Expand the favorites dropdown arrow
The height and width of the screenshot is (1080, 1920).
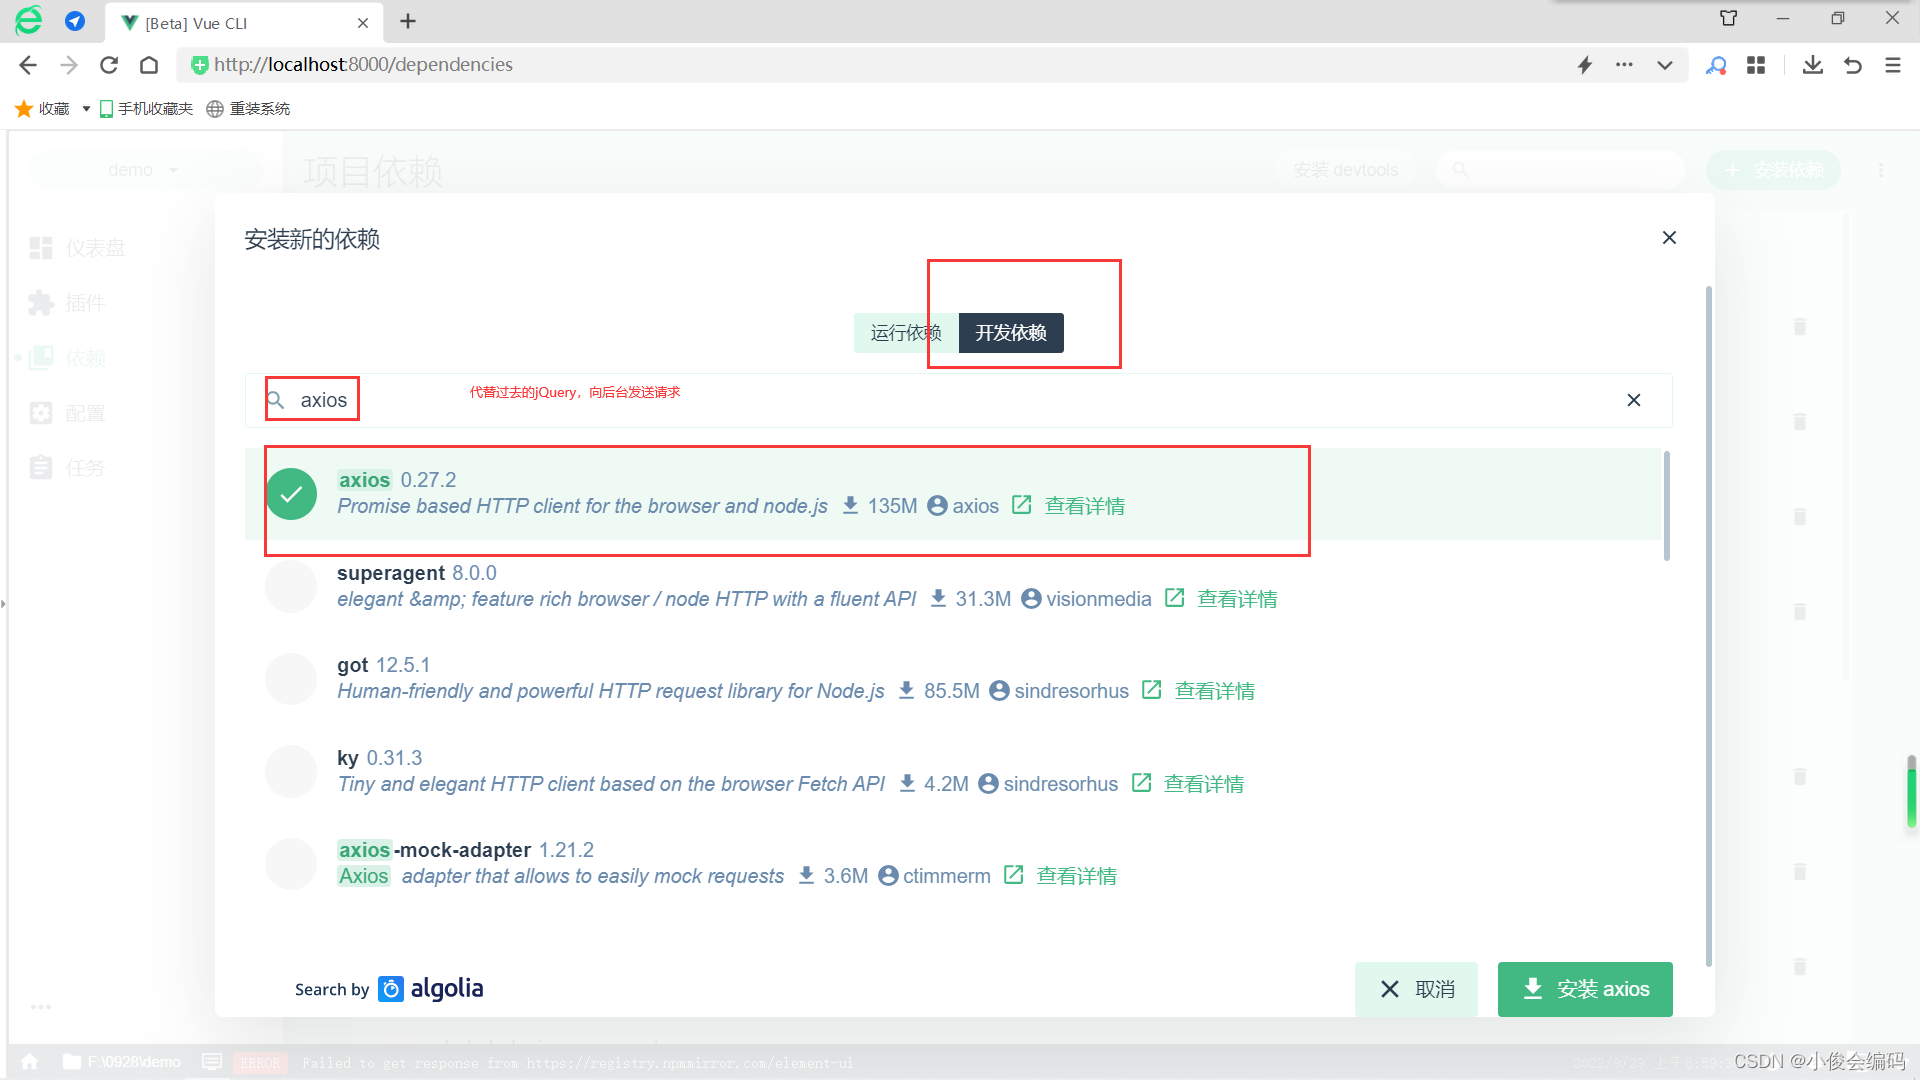86,108
